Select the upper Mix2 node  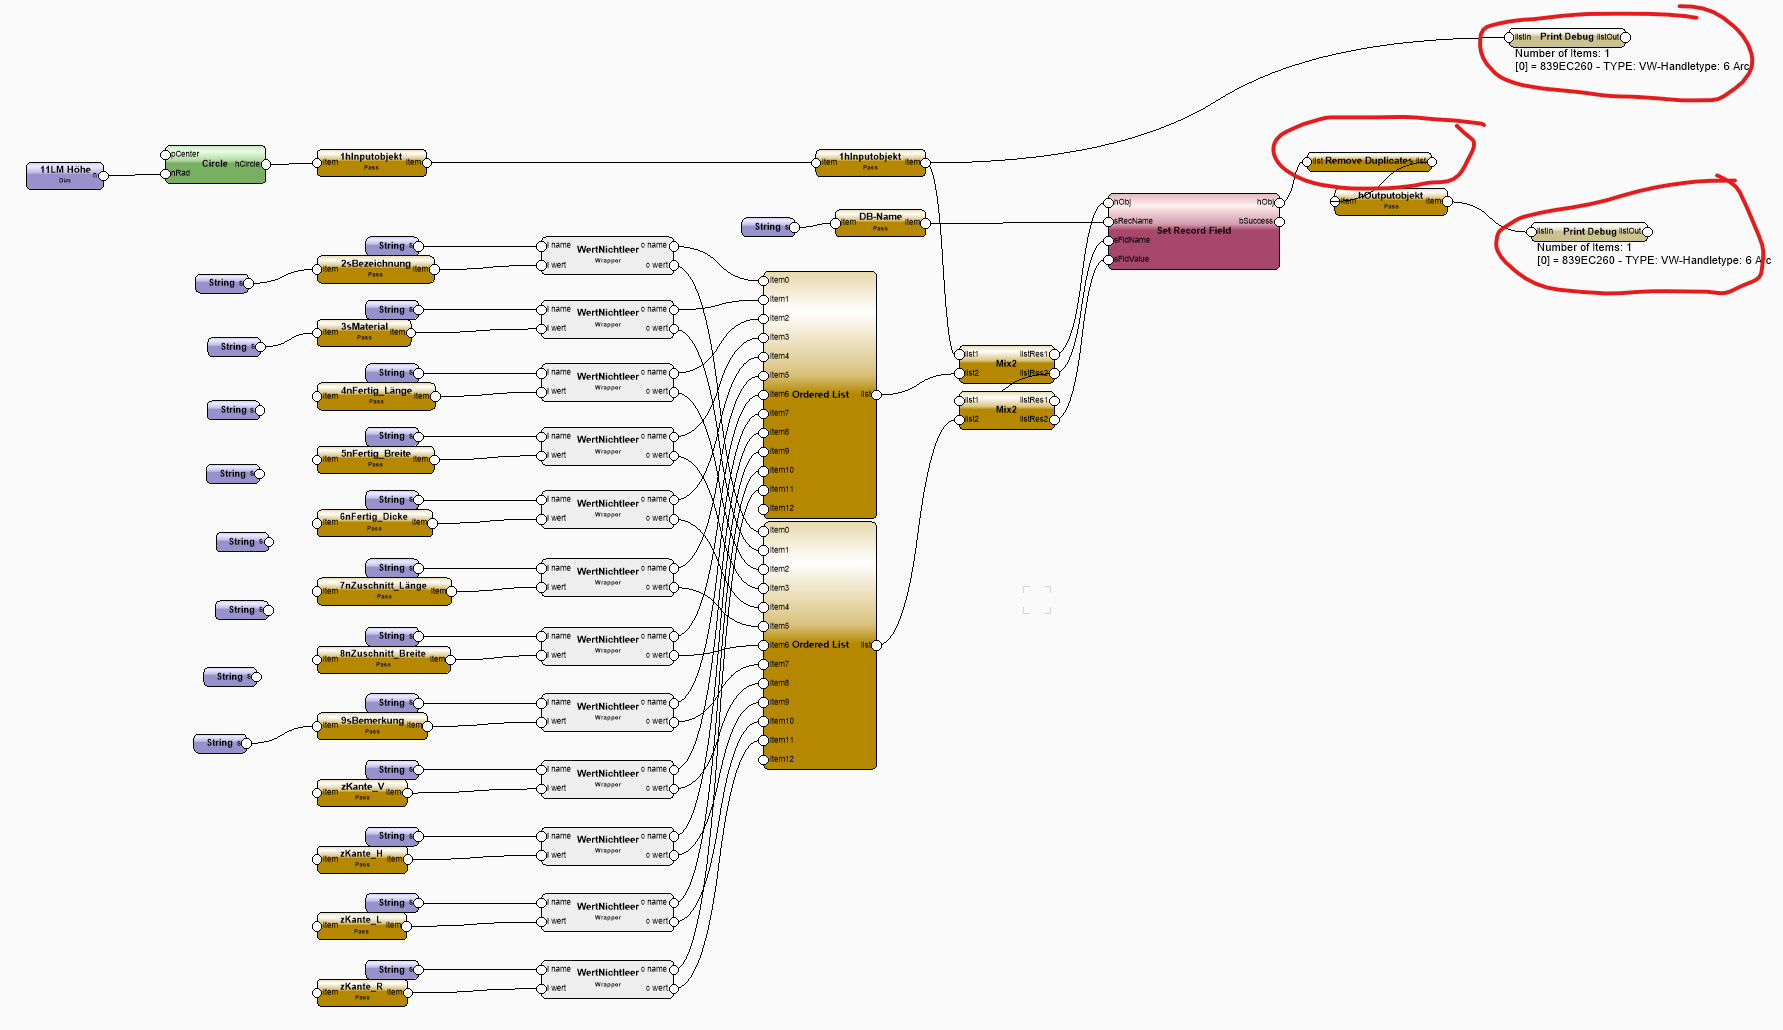coord(1006,364)
